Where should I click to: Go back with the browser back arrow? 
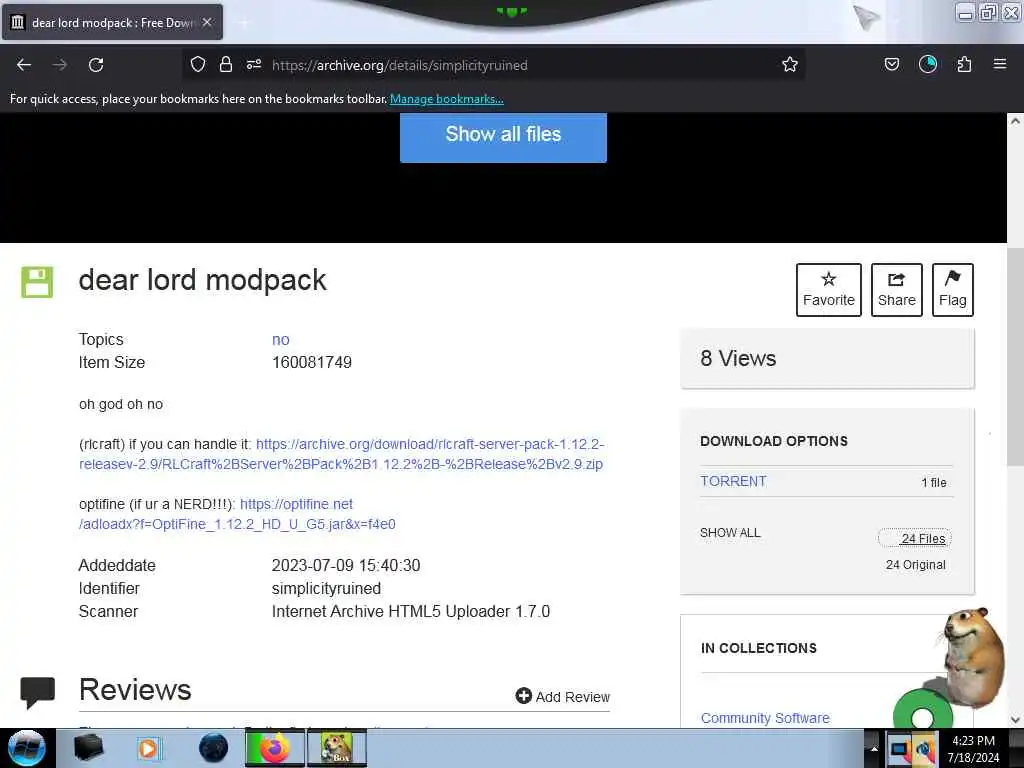point(24,65)
